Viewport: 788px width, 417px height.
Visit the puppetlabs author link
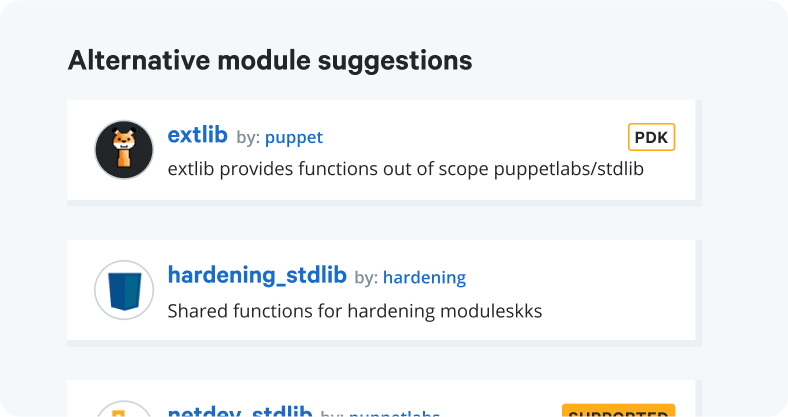[x=394, y=413]
